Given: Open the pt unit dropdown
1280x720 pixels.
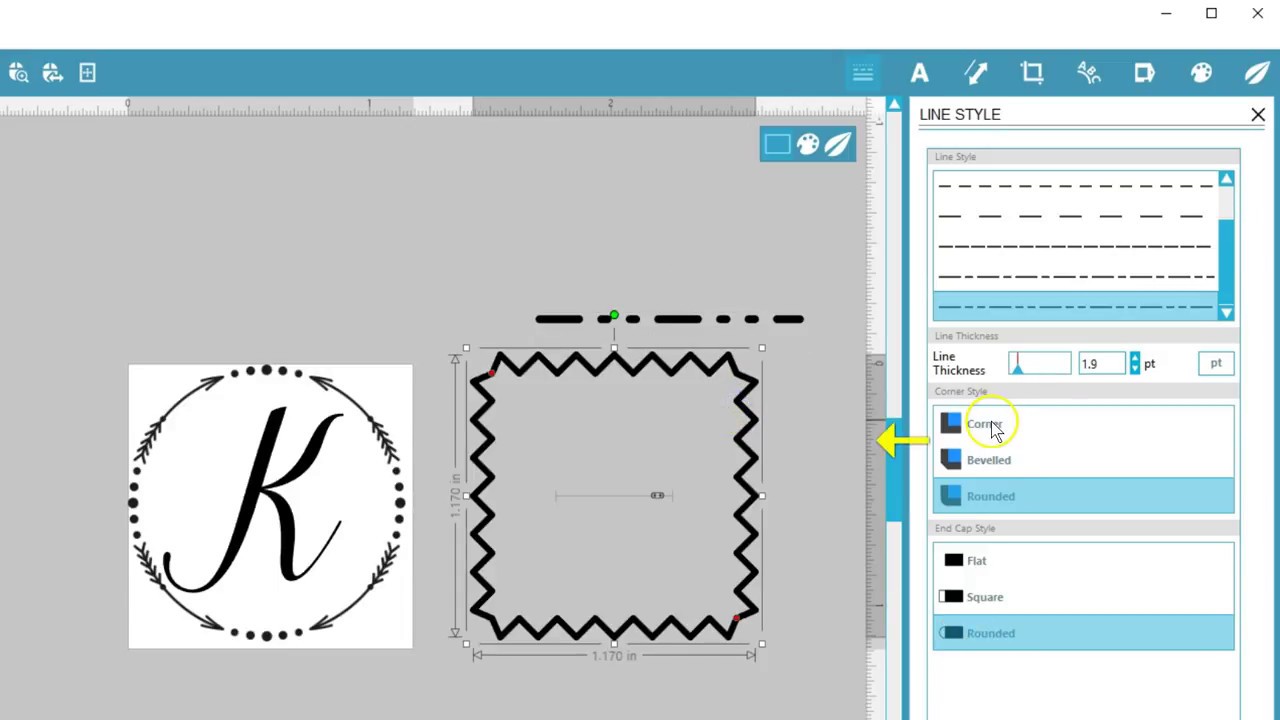Looking at the screenshot, I should point(1216,363).
